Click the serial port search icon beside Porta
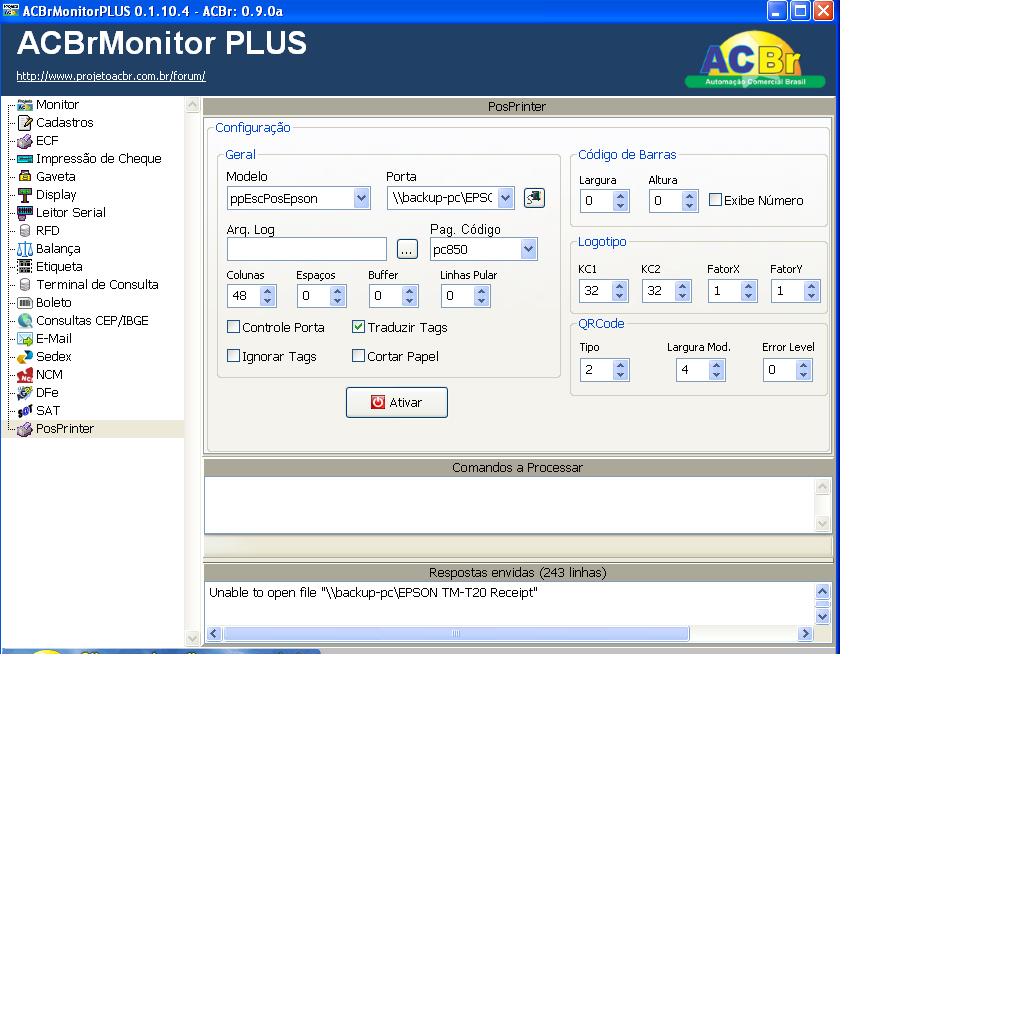This screenshot has height=1032, width=1024. pos(534,197)
